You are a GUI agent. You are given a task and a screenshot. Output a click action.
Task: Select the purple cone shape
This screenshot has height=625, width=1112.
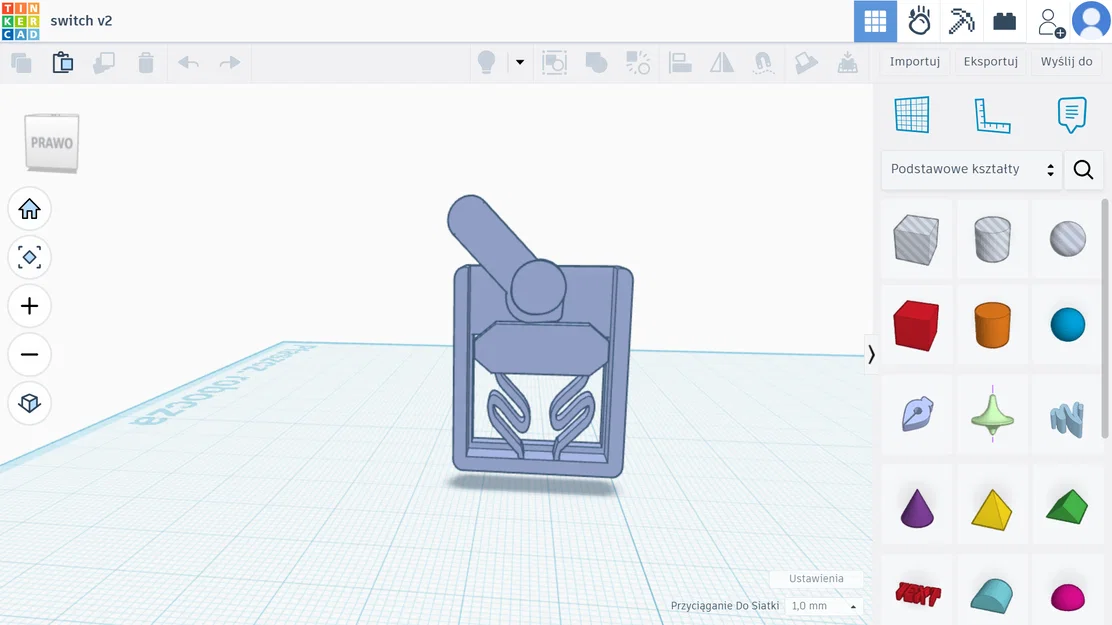(917, 508)
